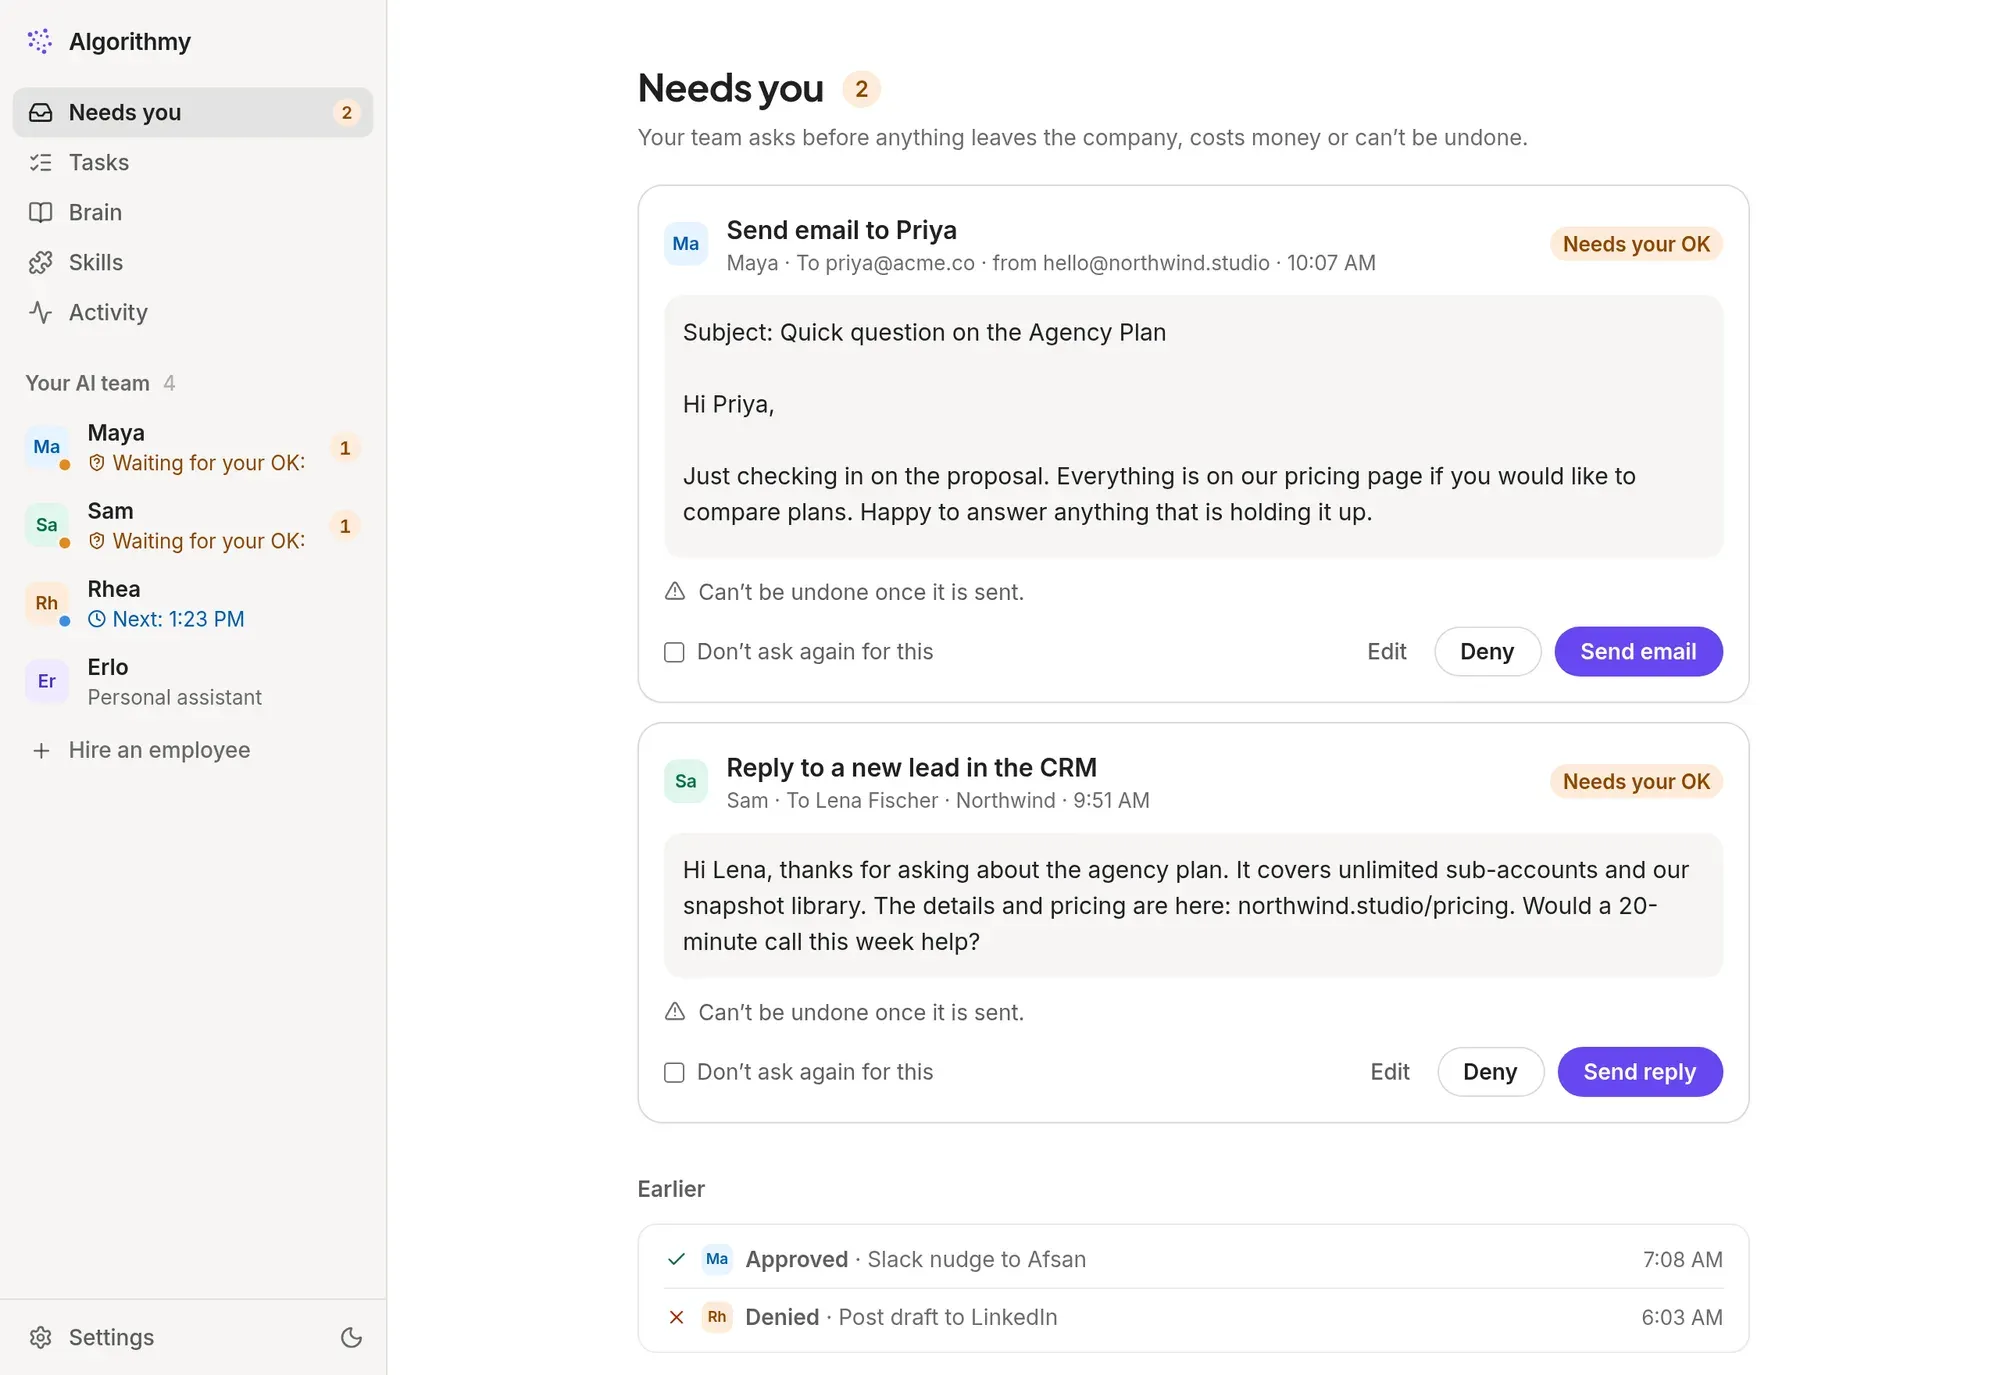Select Maya in the AI team list
2000x1375 pixels.
click(193, 447)
